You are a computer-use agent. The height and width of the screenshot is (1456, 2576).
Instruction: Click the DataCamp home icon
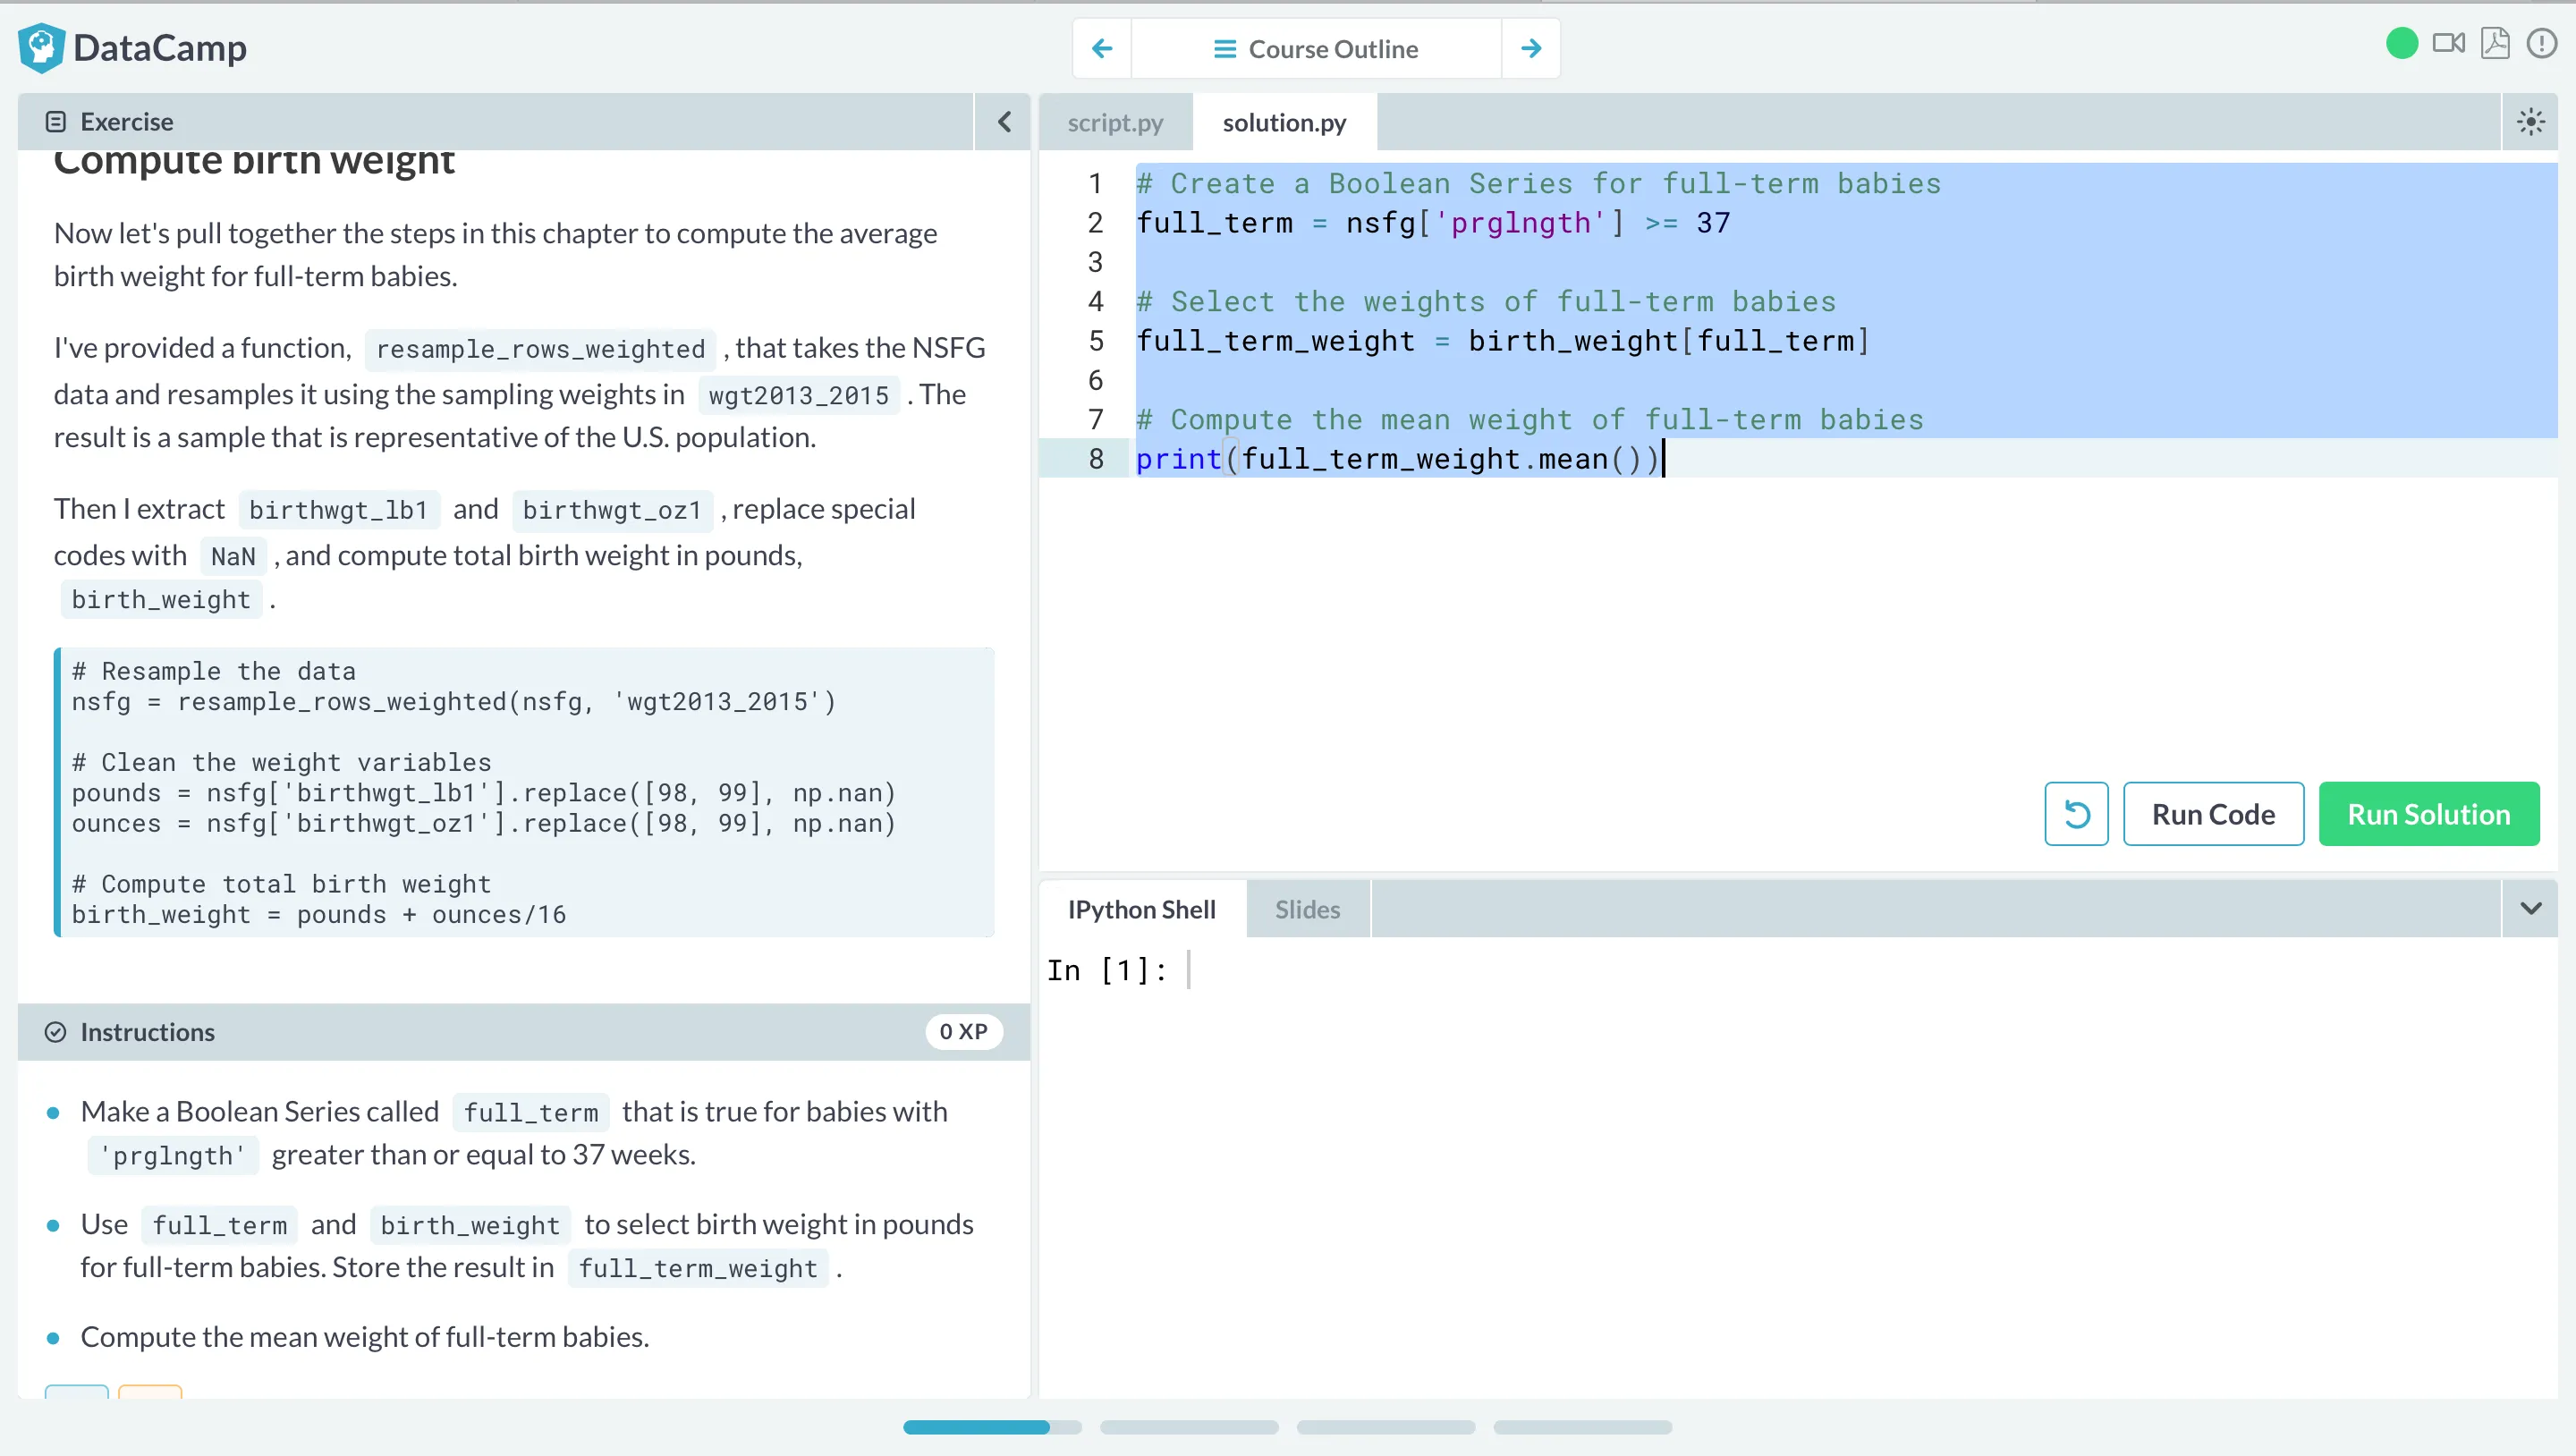(39, 47)
